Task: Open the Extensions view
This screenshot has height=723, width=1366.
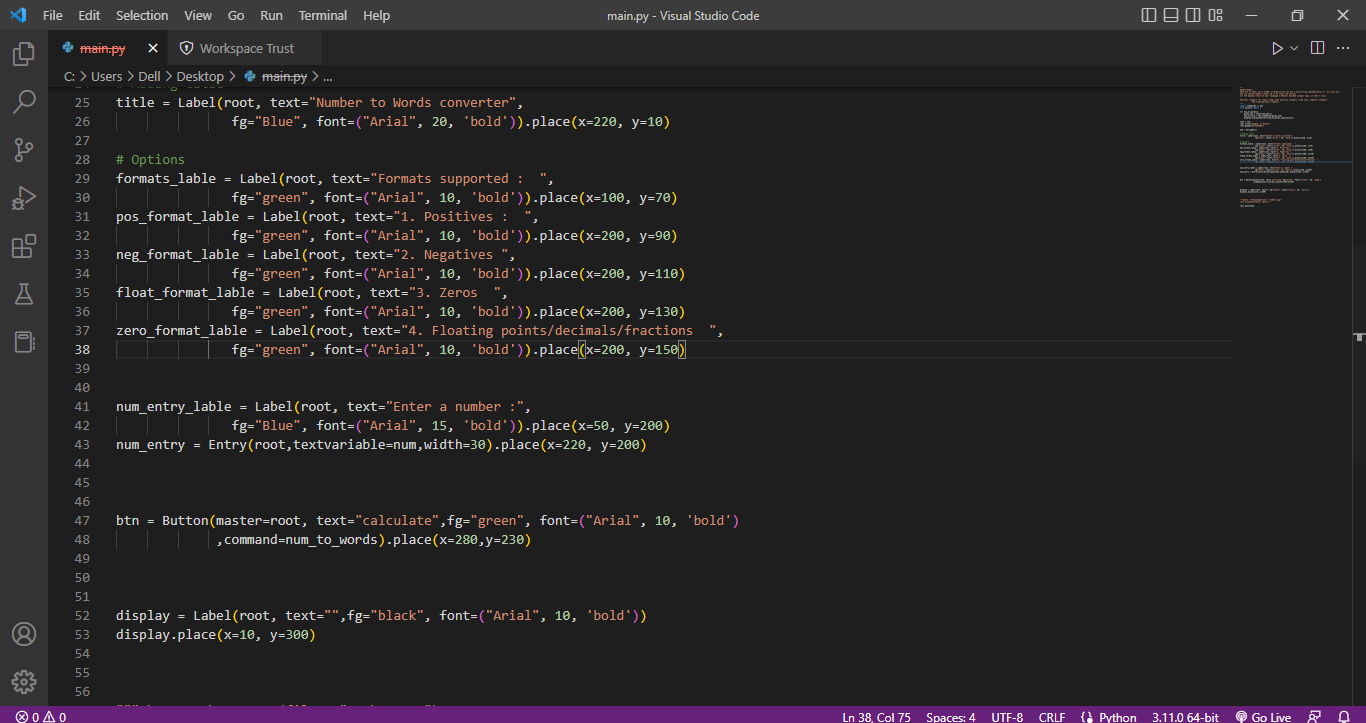Action: [24, 246]
